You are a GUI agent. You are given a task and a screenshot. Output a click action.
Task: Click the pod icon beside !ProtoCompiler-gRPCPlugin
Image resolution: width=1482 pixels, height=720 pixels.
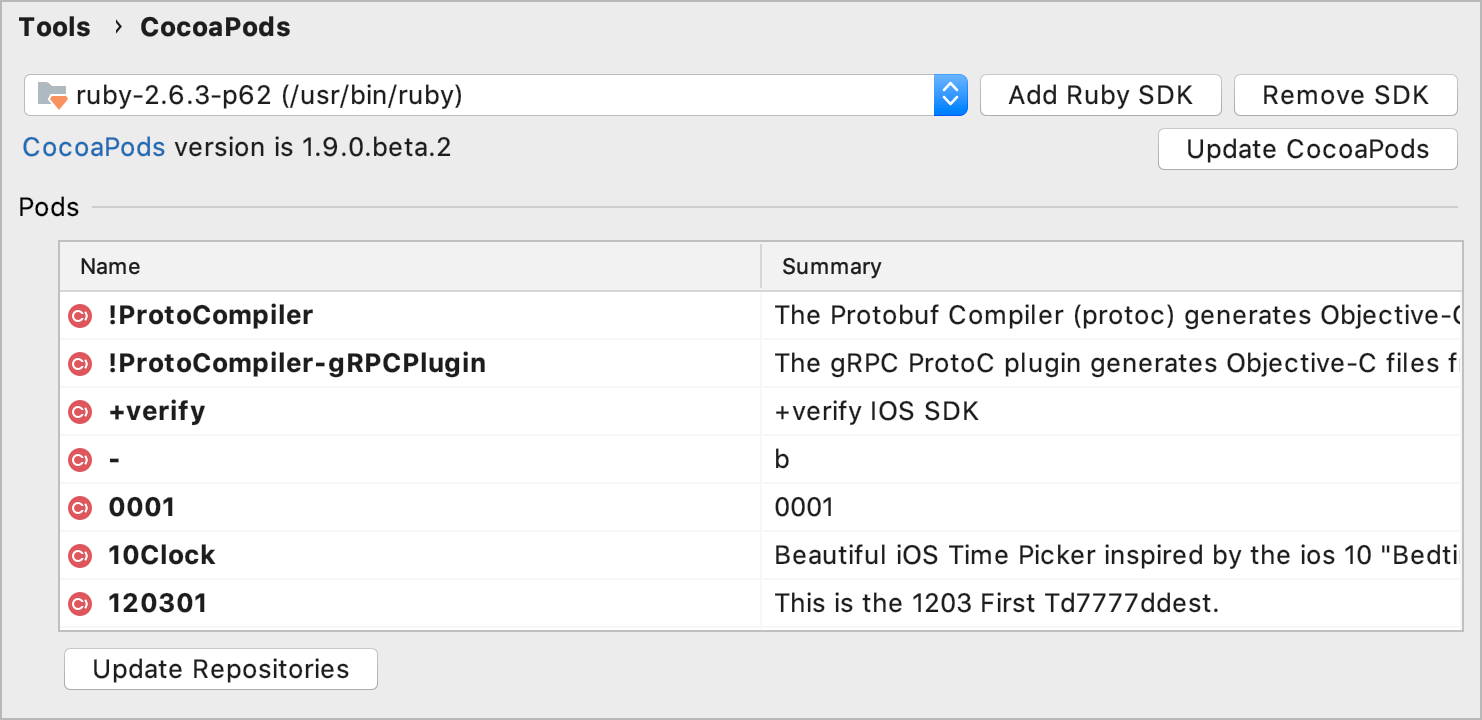point(79,364)
